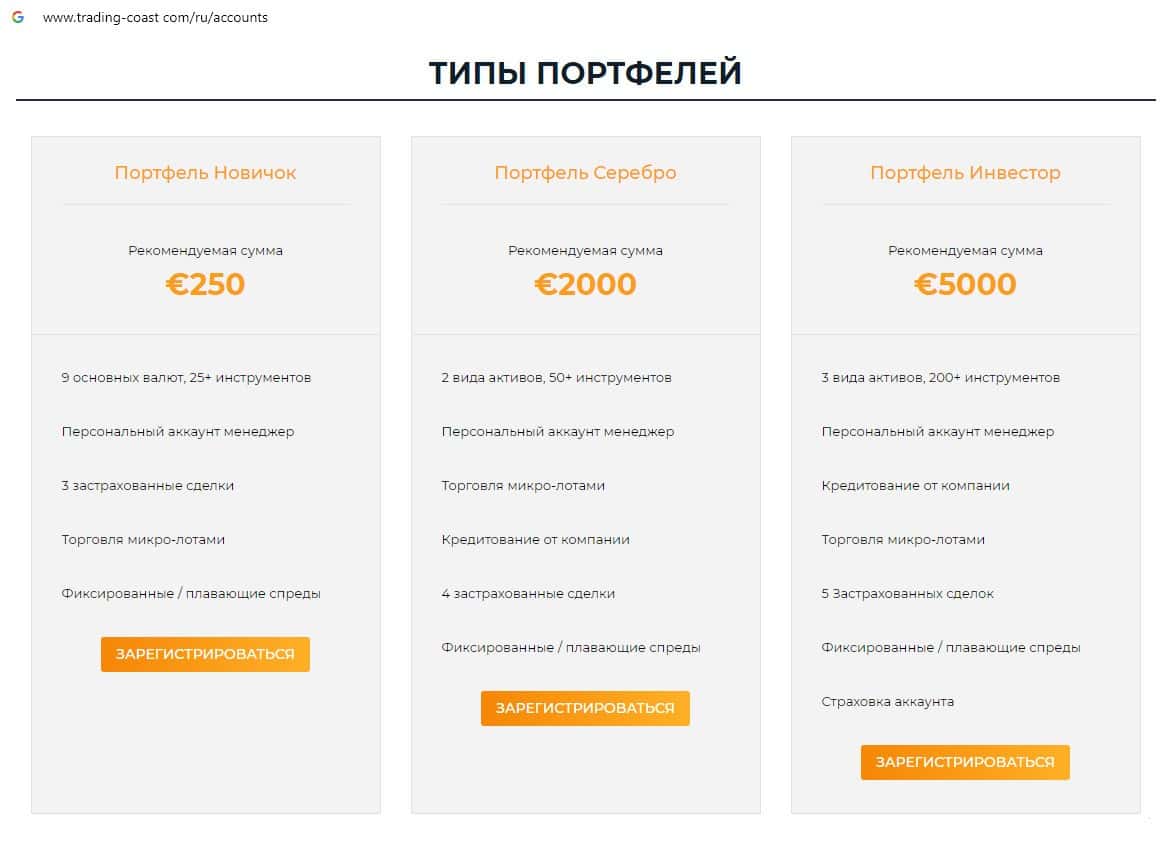Select the Портфель Серебро title
This screenshot has height=845, width=1162.
point(585,172)
